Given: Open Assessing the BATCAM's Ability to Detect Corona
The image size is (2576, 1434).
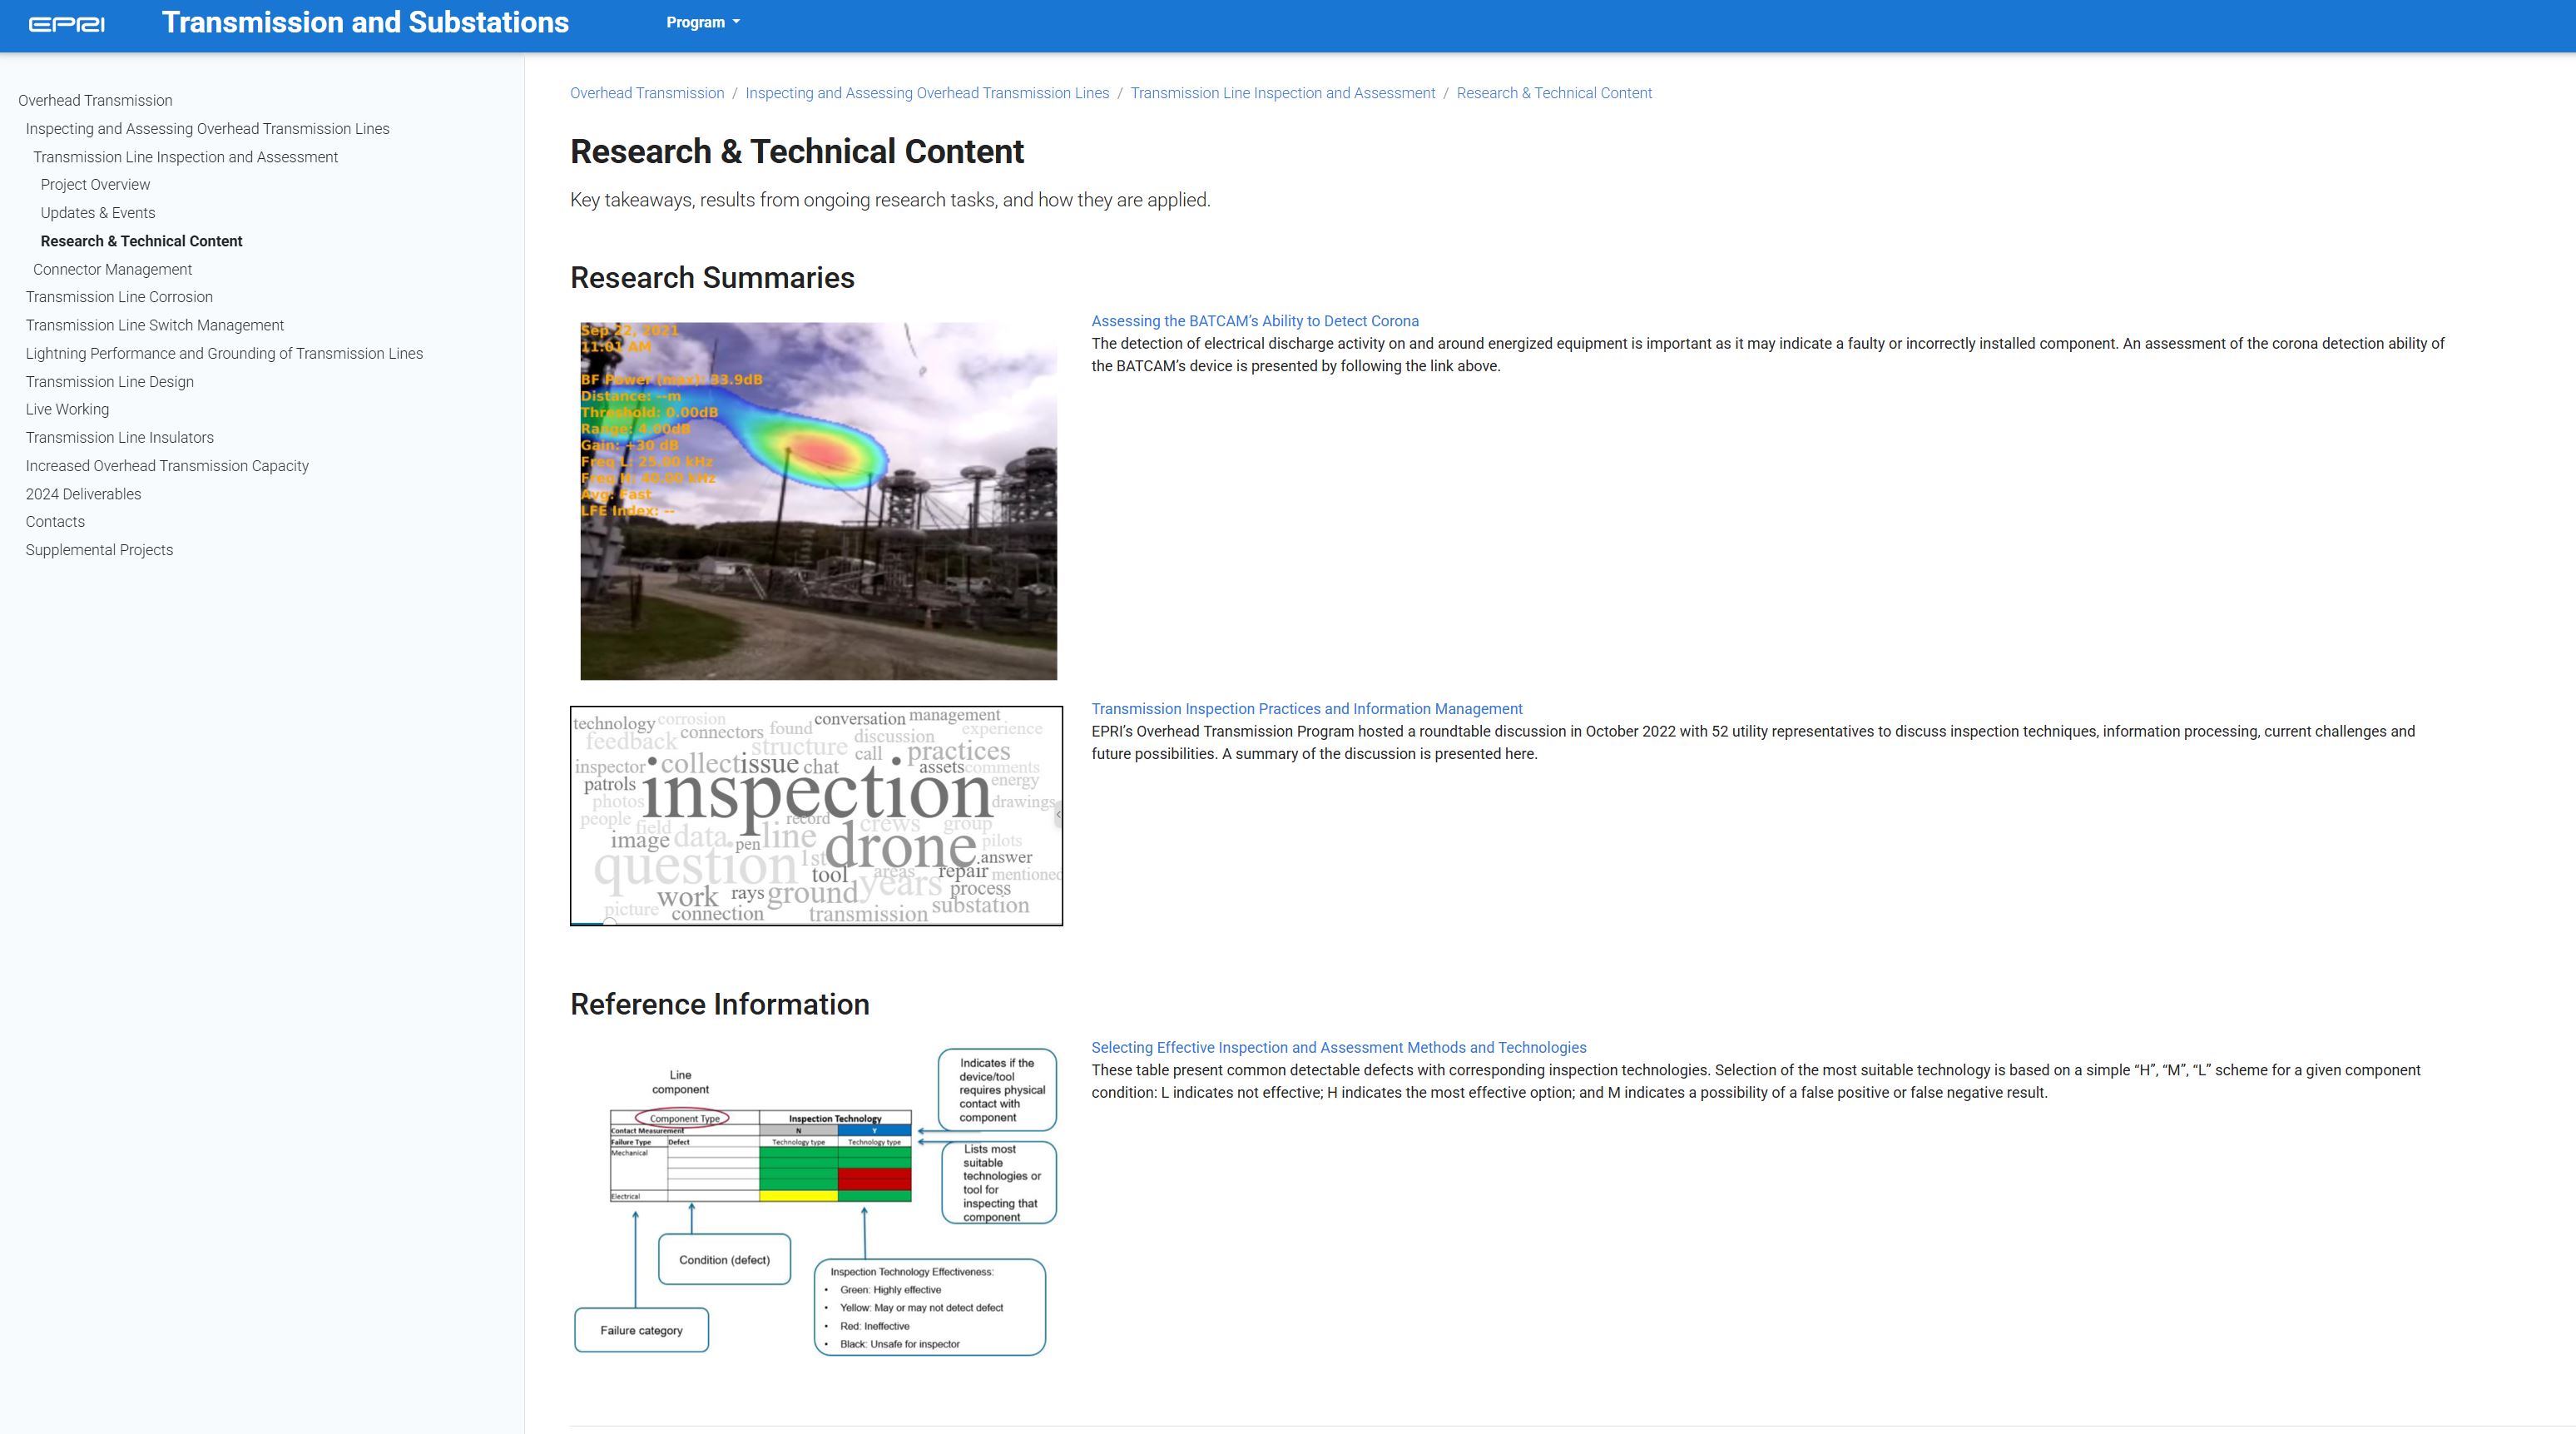Looking at the screenshot, I should (x=1254, y=321).
